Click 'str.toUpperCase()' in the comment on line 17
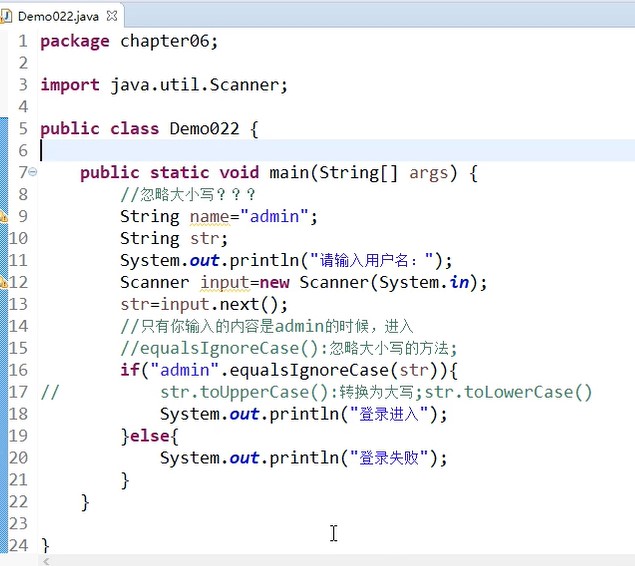Image resolution: width=635 pixels, height=566 pixels. pyautogui.click(x=245, y=392)
